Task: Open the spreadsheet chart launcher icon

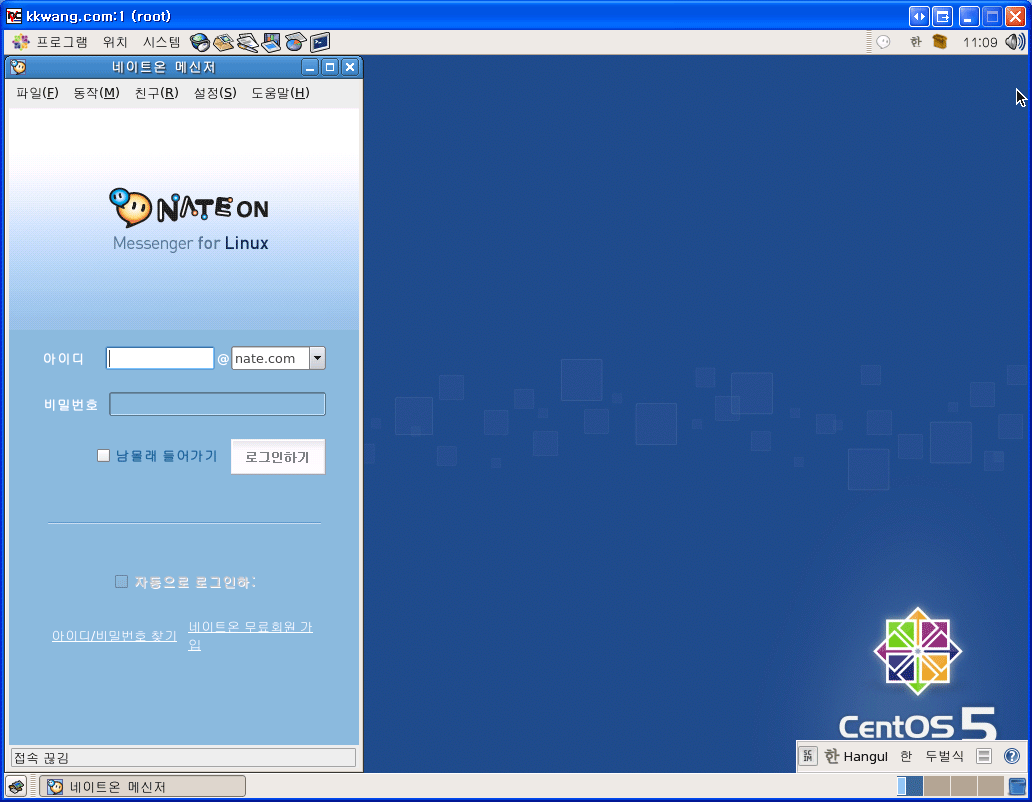Action: tap(296, 42)
